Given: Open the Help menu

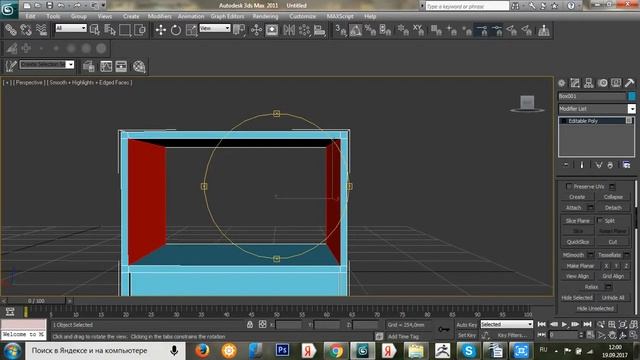Looking at the screenshot, I should 370,16.
